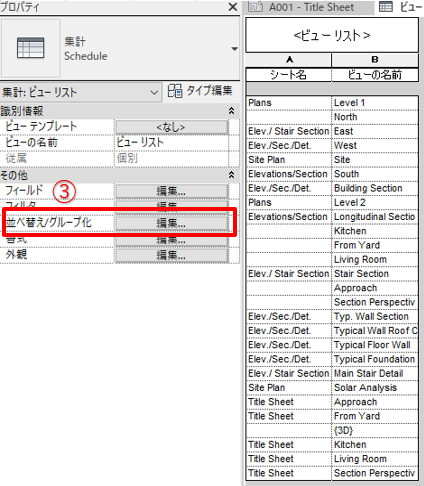
Task: Select the North cell
Action: (375, 117)
